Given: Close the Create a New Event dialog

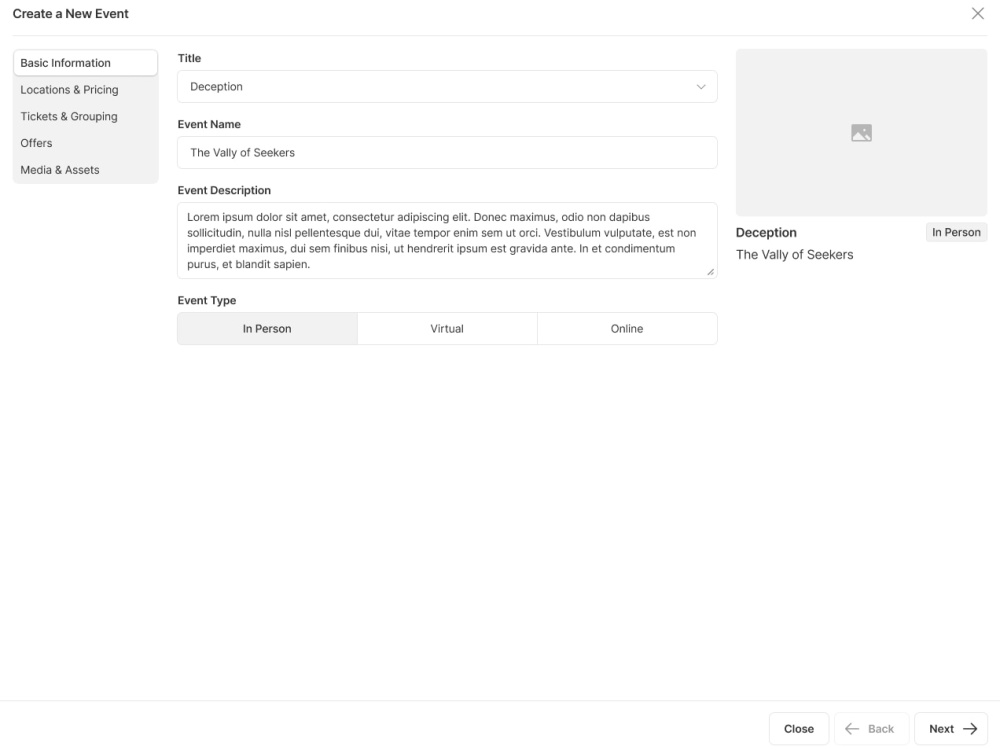Looking at the screenshot, I should [x=977, y=13].
